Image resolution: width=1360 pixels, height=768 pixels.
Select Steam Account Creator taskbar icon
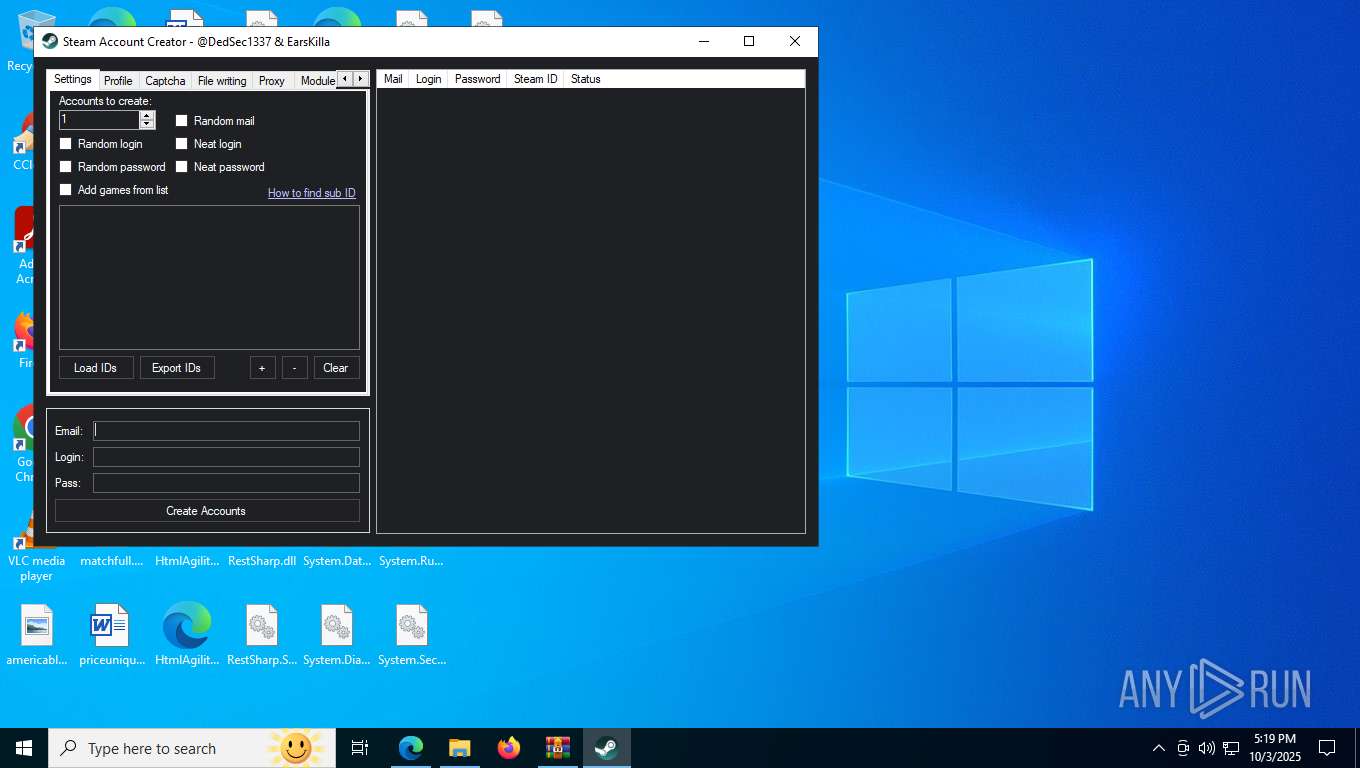click(x=606, y=748)
